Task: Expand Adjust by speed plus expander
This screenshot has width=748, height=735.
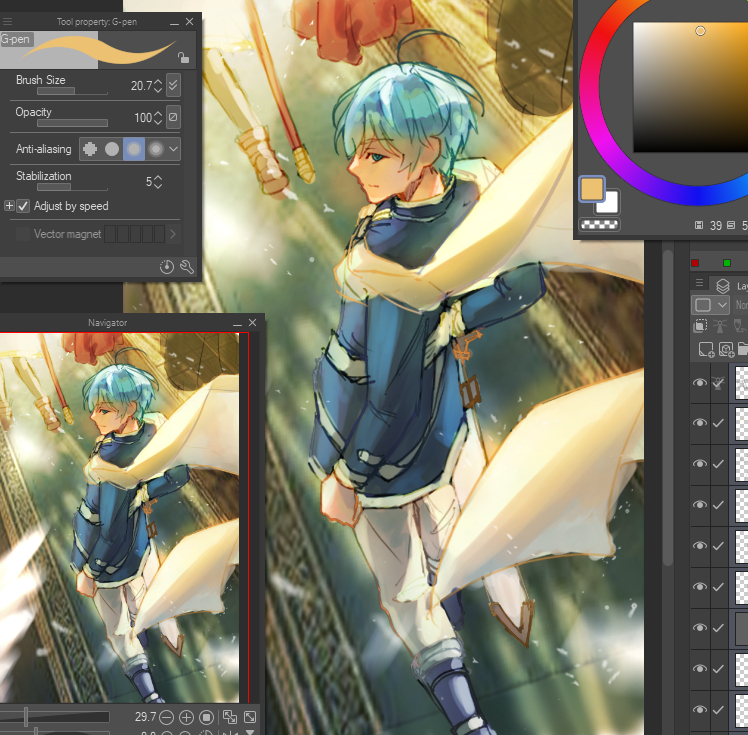Action: click(x=9, y=206)
